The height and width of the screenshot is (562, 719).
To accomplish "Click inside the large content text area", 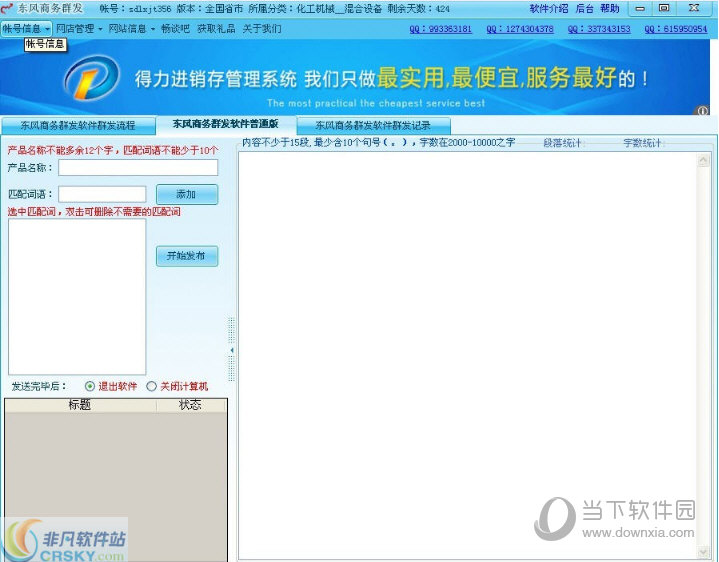I will pyautogui.click(x=467, y=355).
